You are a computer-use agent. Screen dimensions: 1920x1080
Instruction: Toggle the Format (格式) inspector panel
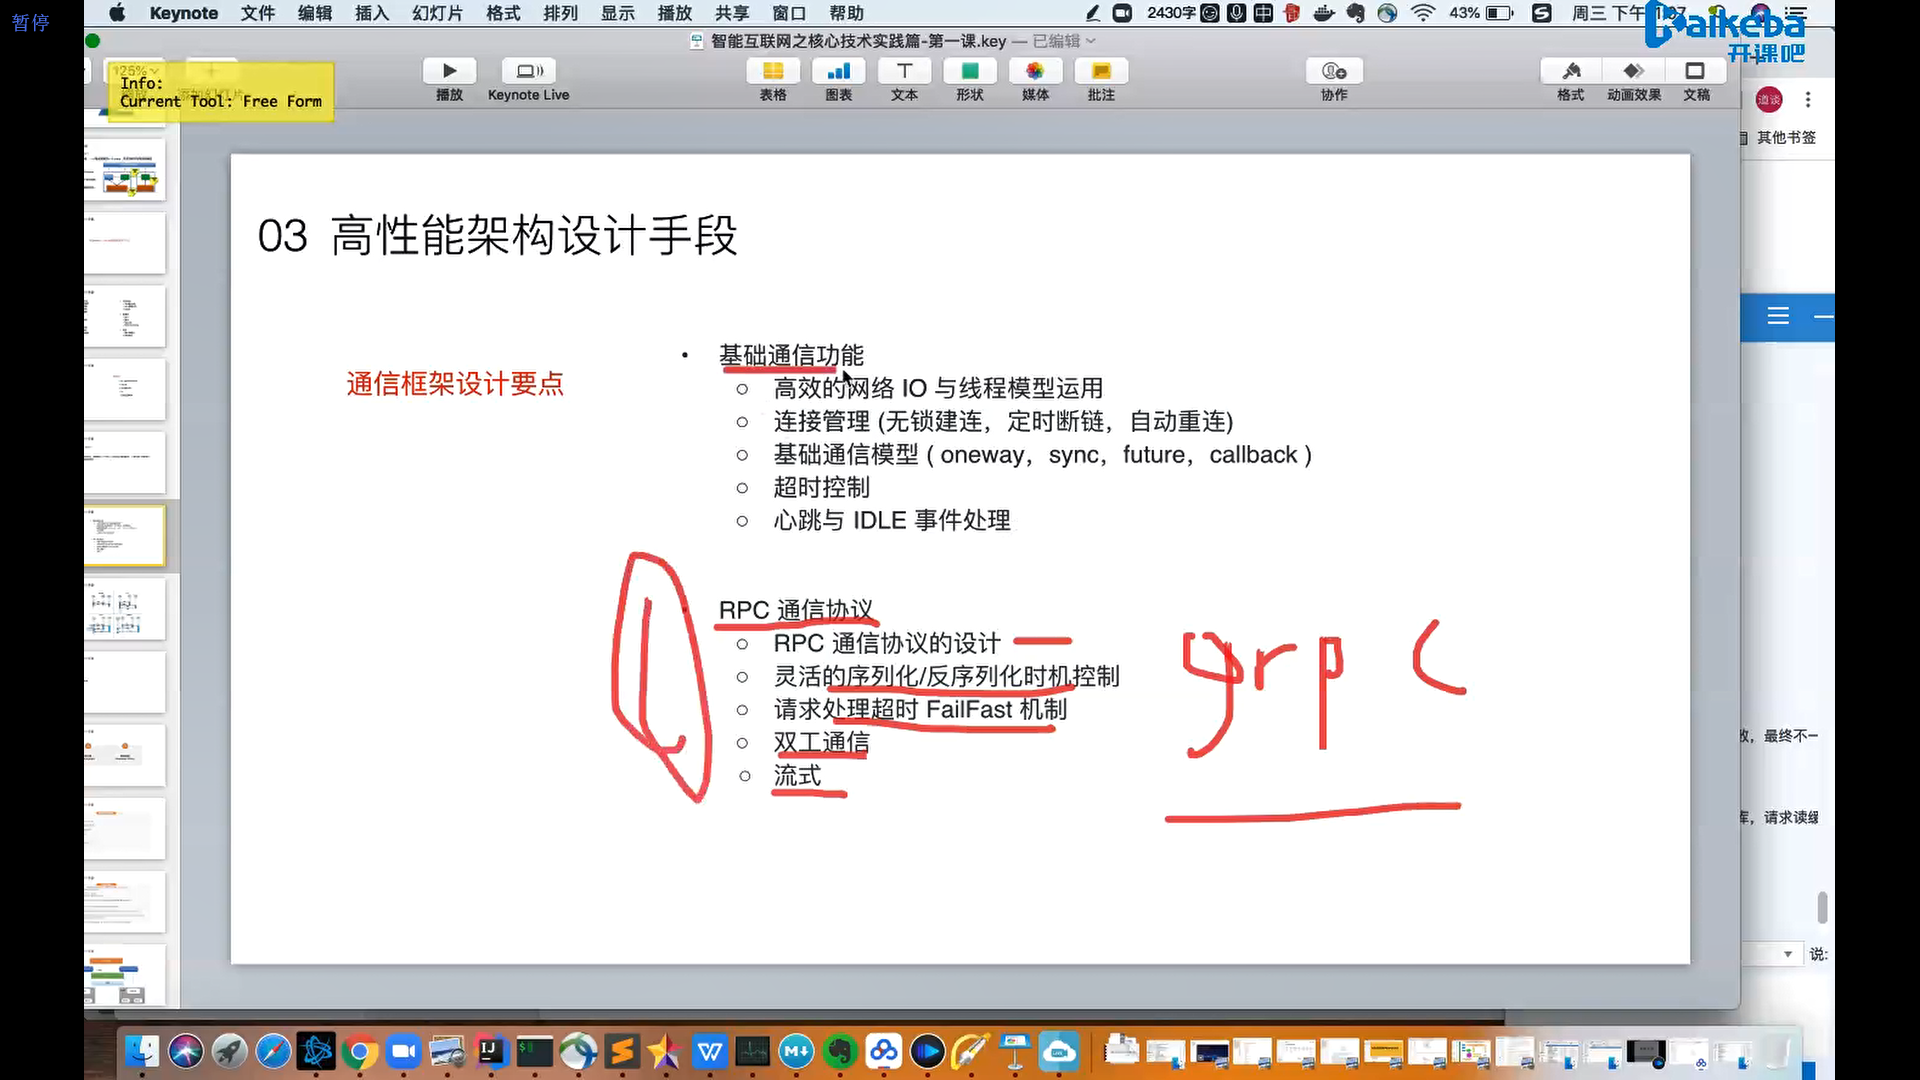pyautogui.click(x=1570, y=71)
